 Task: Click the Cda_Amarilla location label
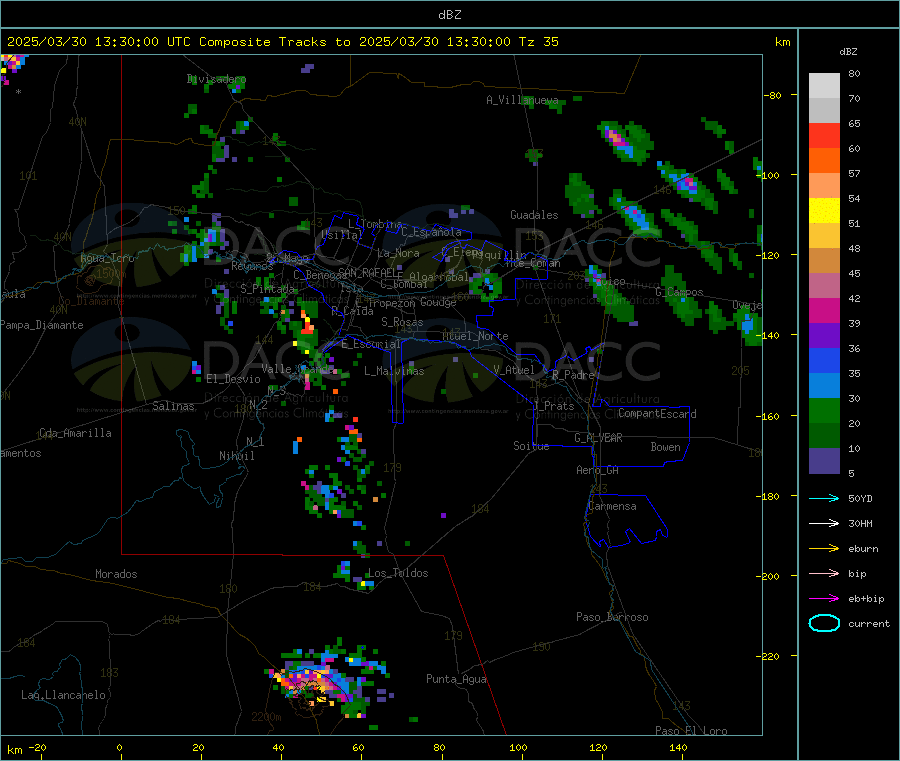(75, 433)
